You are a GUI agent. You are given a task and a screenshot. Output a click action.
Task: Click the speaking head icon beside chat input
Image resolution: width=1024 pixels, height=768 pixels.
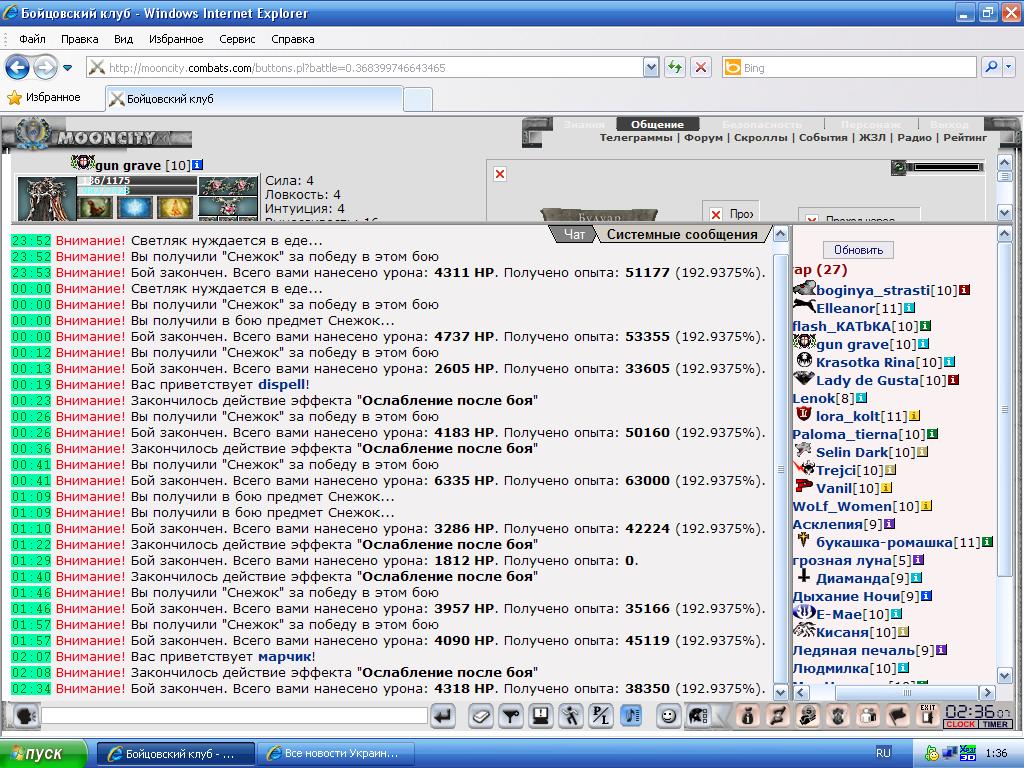click(25, 716)
